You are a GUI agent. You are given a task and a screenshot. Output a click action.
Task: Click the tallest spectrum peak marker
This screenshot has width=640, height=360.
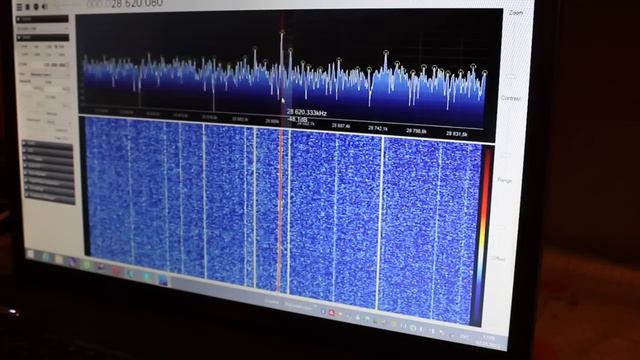pos(282,32)
